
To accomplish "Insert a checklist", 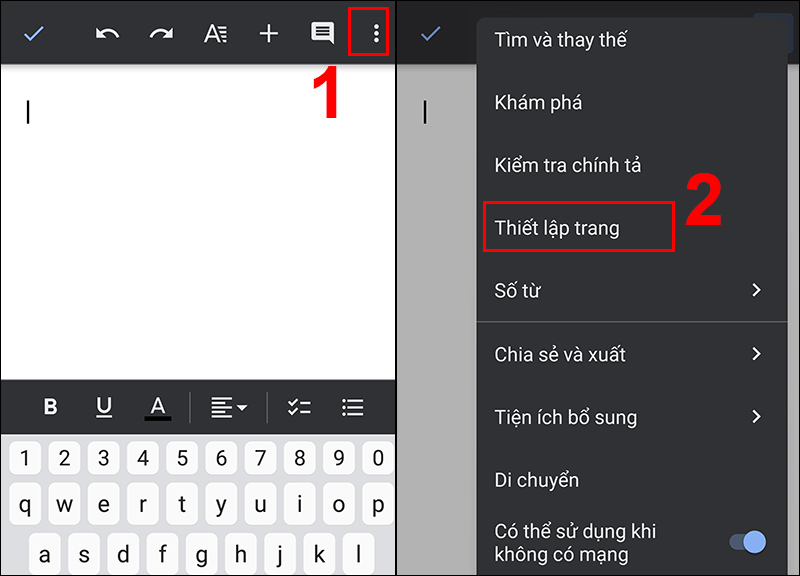I will (299, 407).
